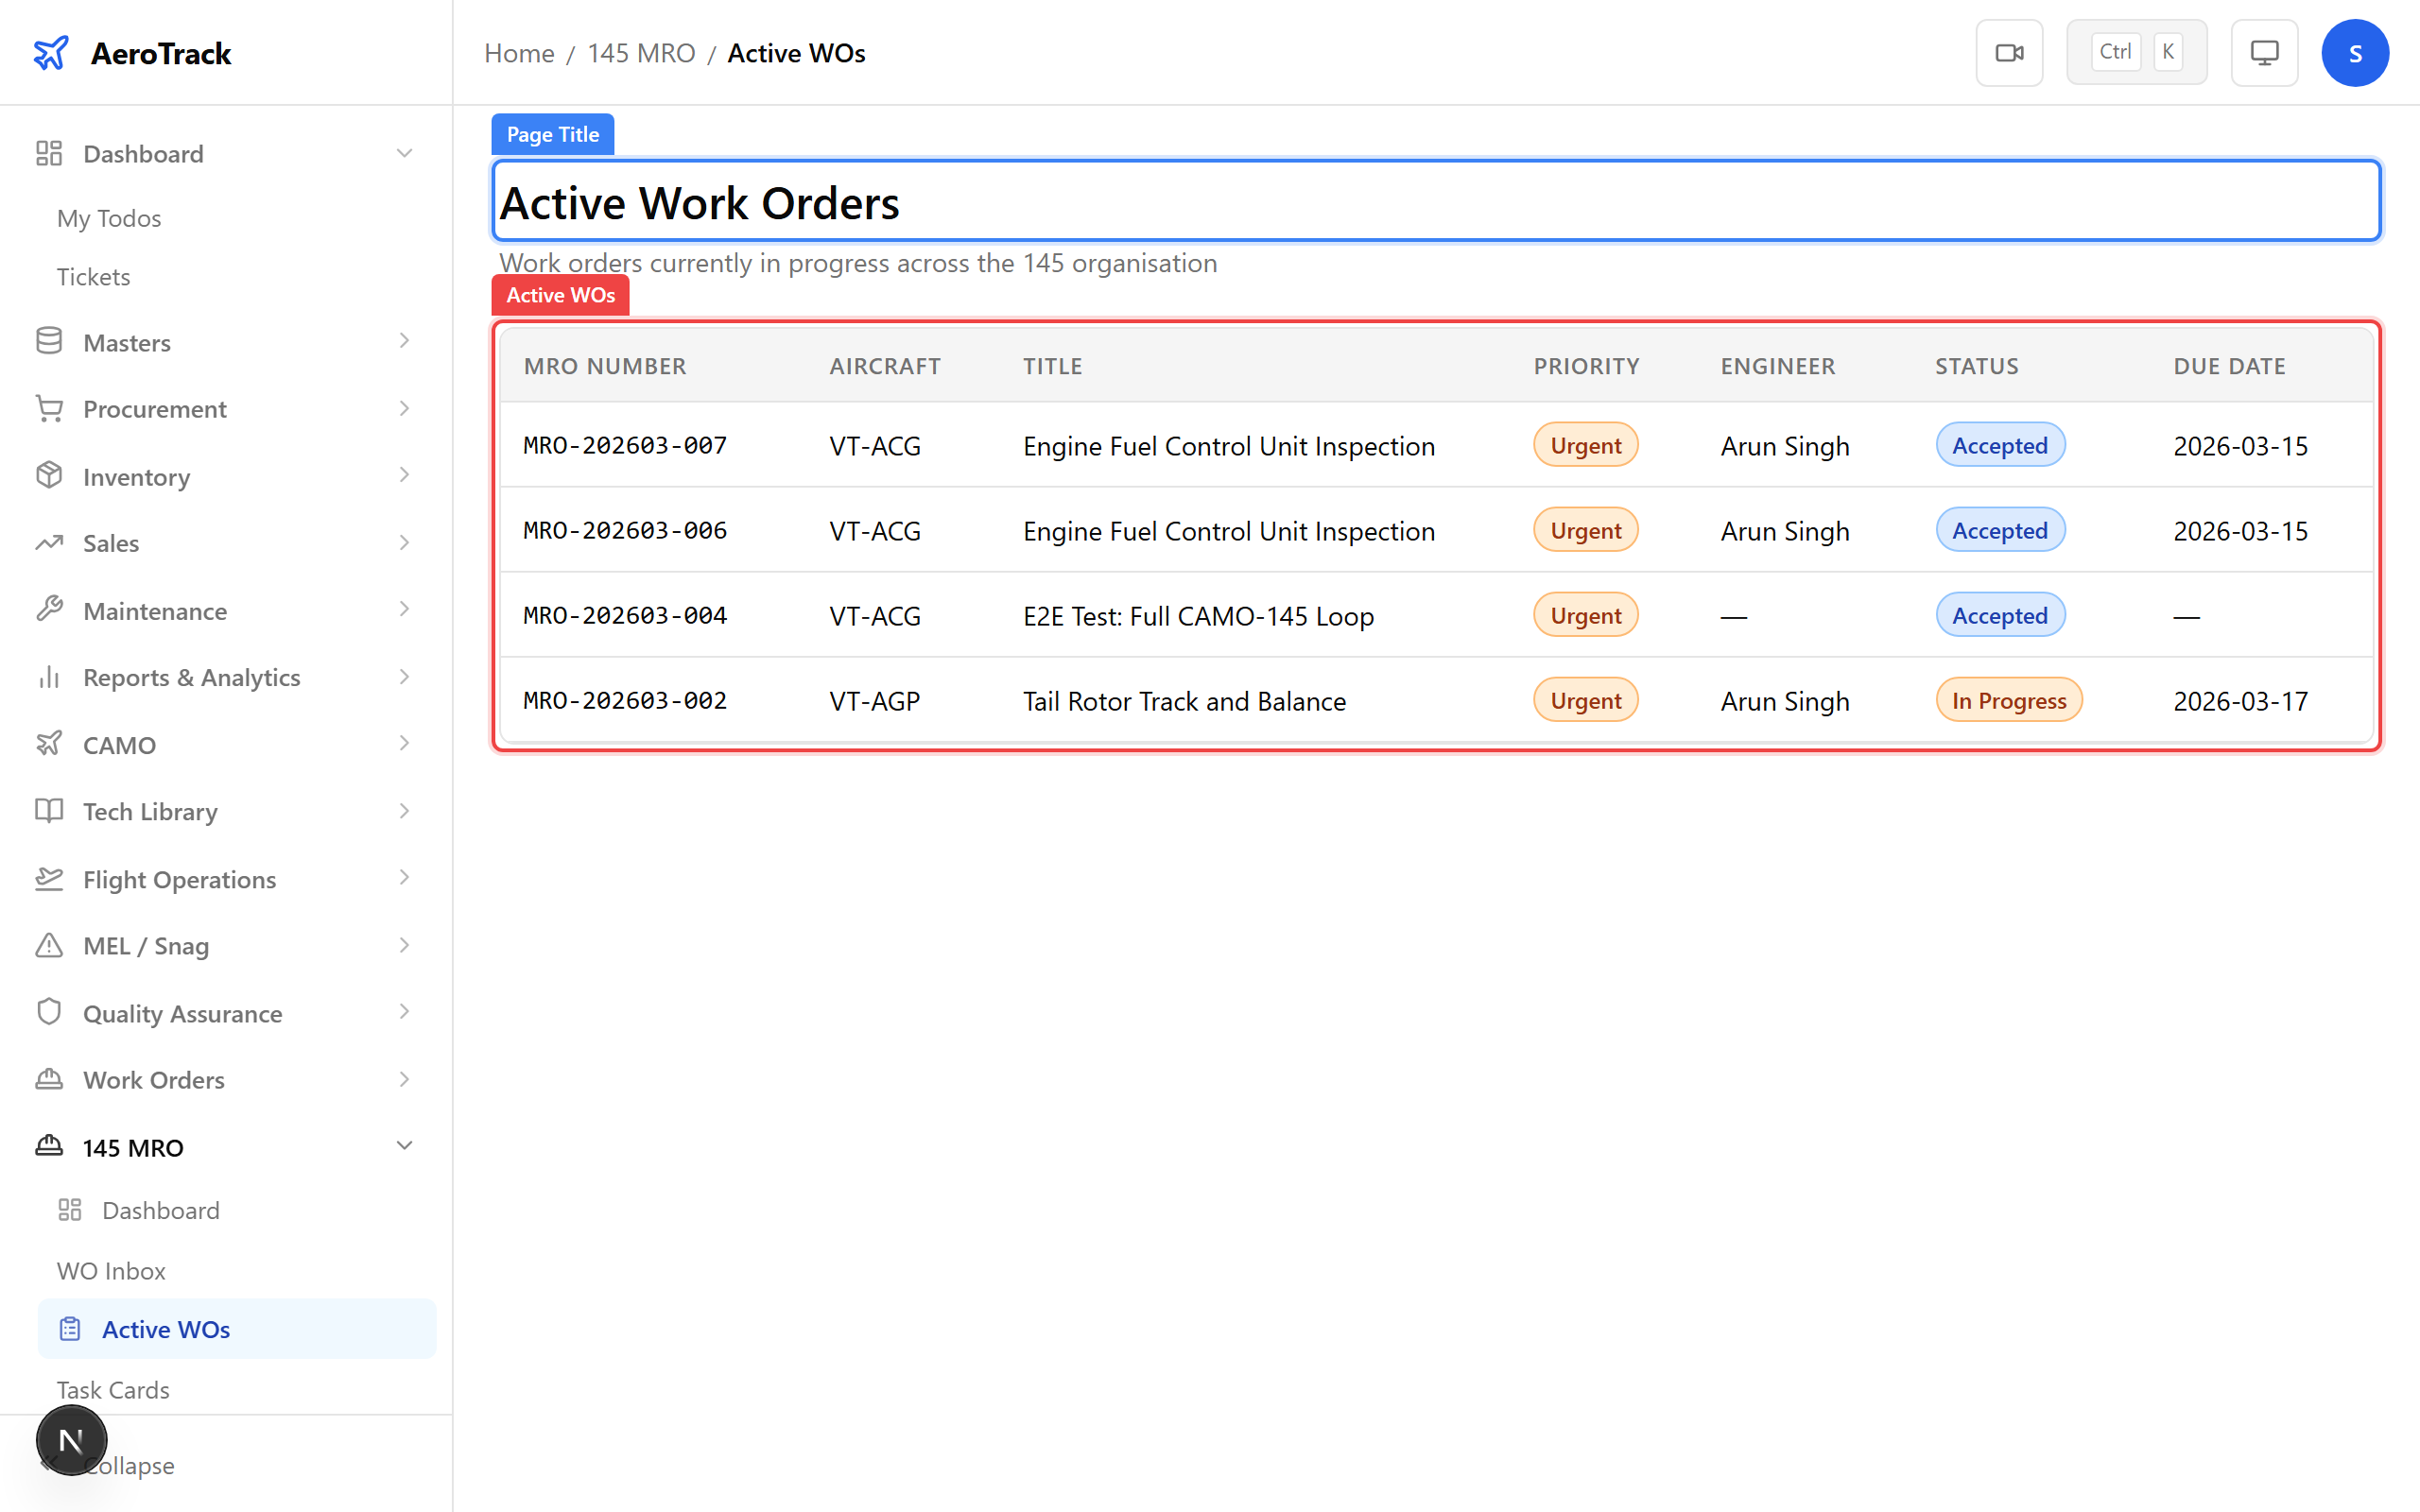This screenshot has height=1512, width=2420.
Task: Open the Inventory section icon
Action: tap(48, 476)
